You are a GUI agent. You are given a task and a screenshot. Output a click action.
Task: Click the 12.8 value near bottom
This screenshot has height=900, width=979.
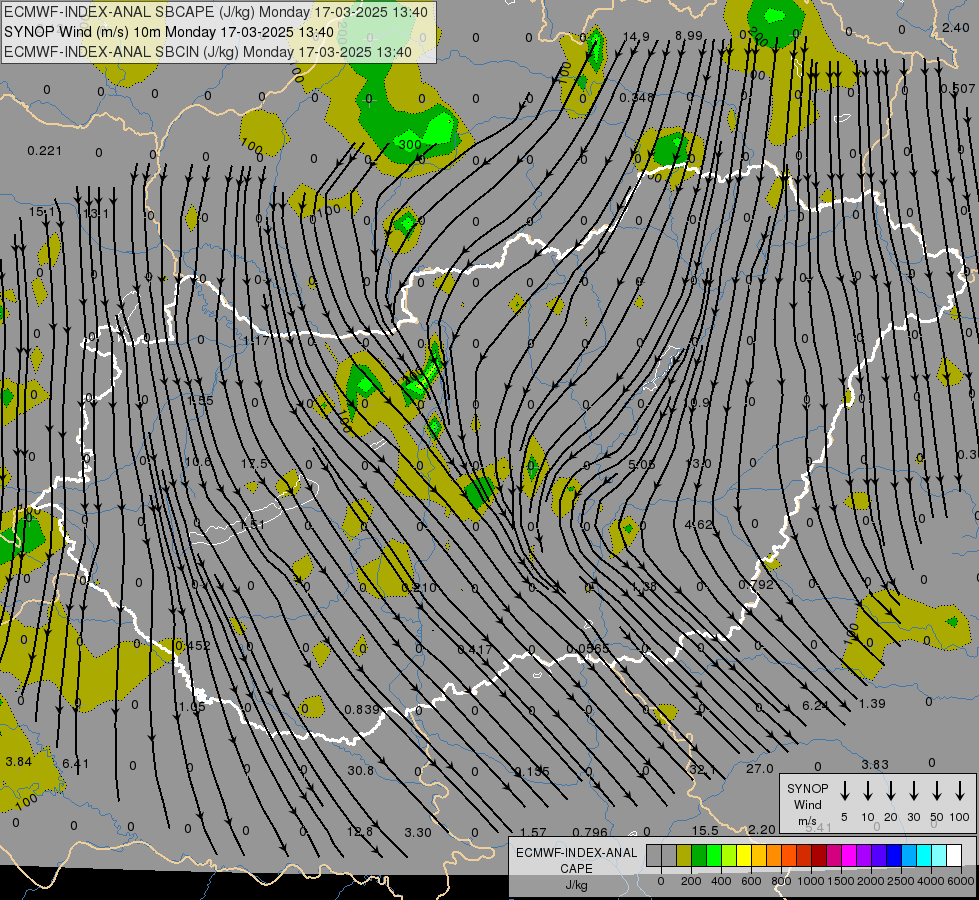tap(360, 831)
